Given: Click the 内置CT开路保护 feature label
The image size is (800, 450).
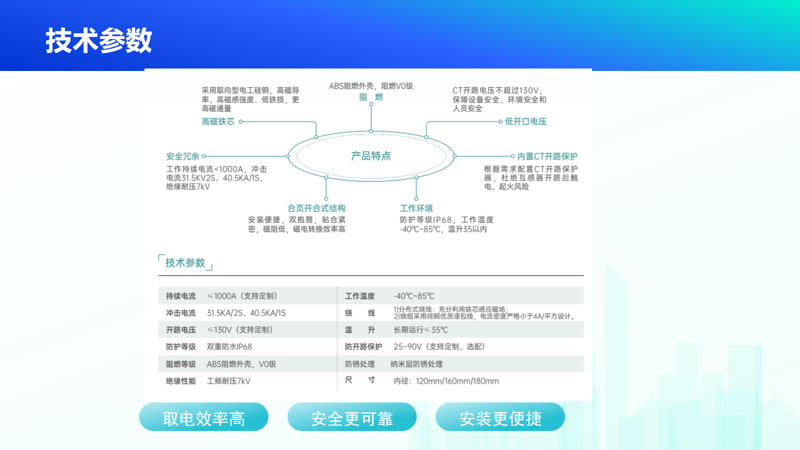Looking at the screenshot, I should pyautogui.click(x=547, y=157).
